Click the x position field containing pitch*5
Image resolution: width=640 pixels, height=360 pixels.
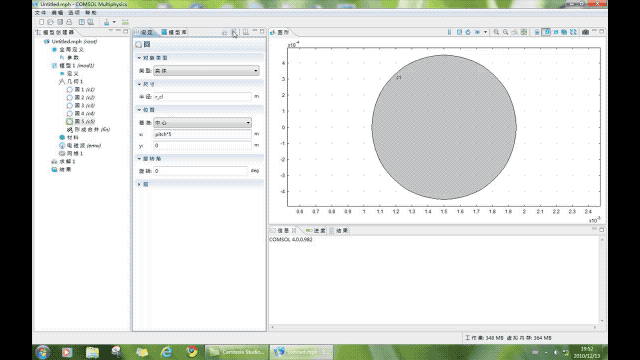click(202, 134)
